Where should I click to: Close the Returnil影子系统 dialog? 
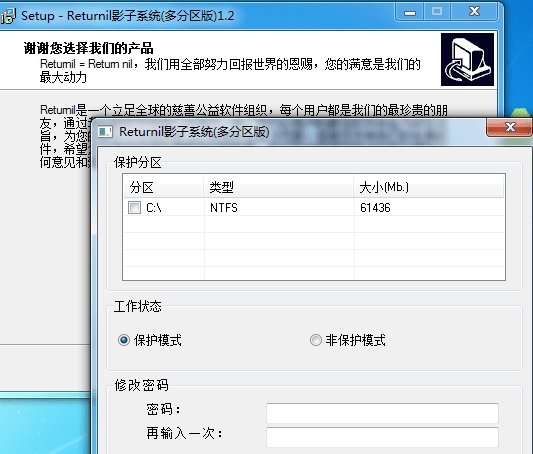point(509,127)
